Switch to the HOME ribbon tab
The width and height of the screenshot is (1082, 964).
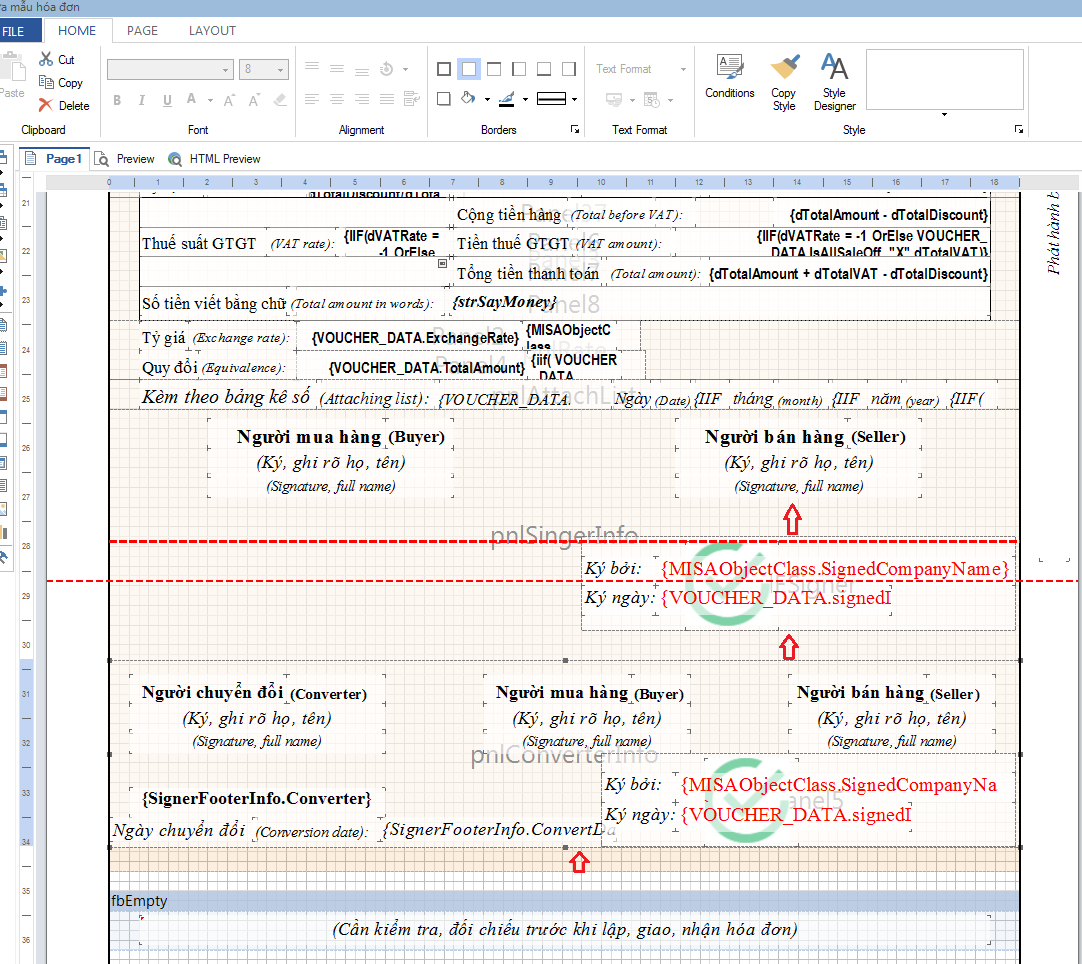(x=77, y=31)
